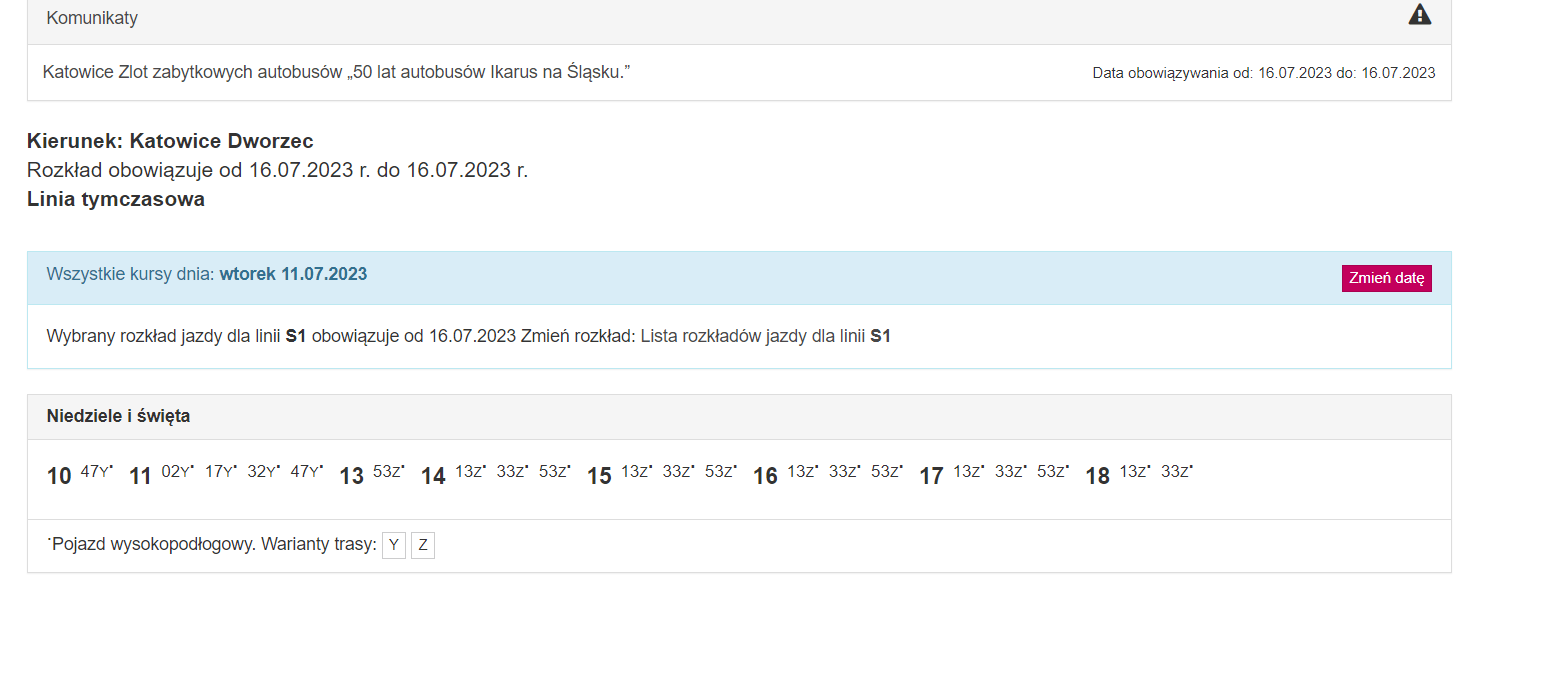Viewport: 1543px width, 683px height.
Task: Pick the 11:32 Y departure time
Action: (263, 472)
